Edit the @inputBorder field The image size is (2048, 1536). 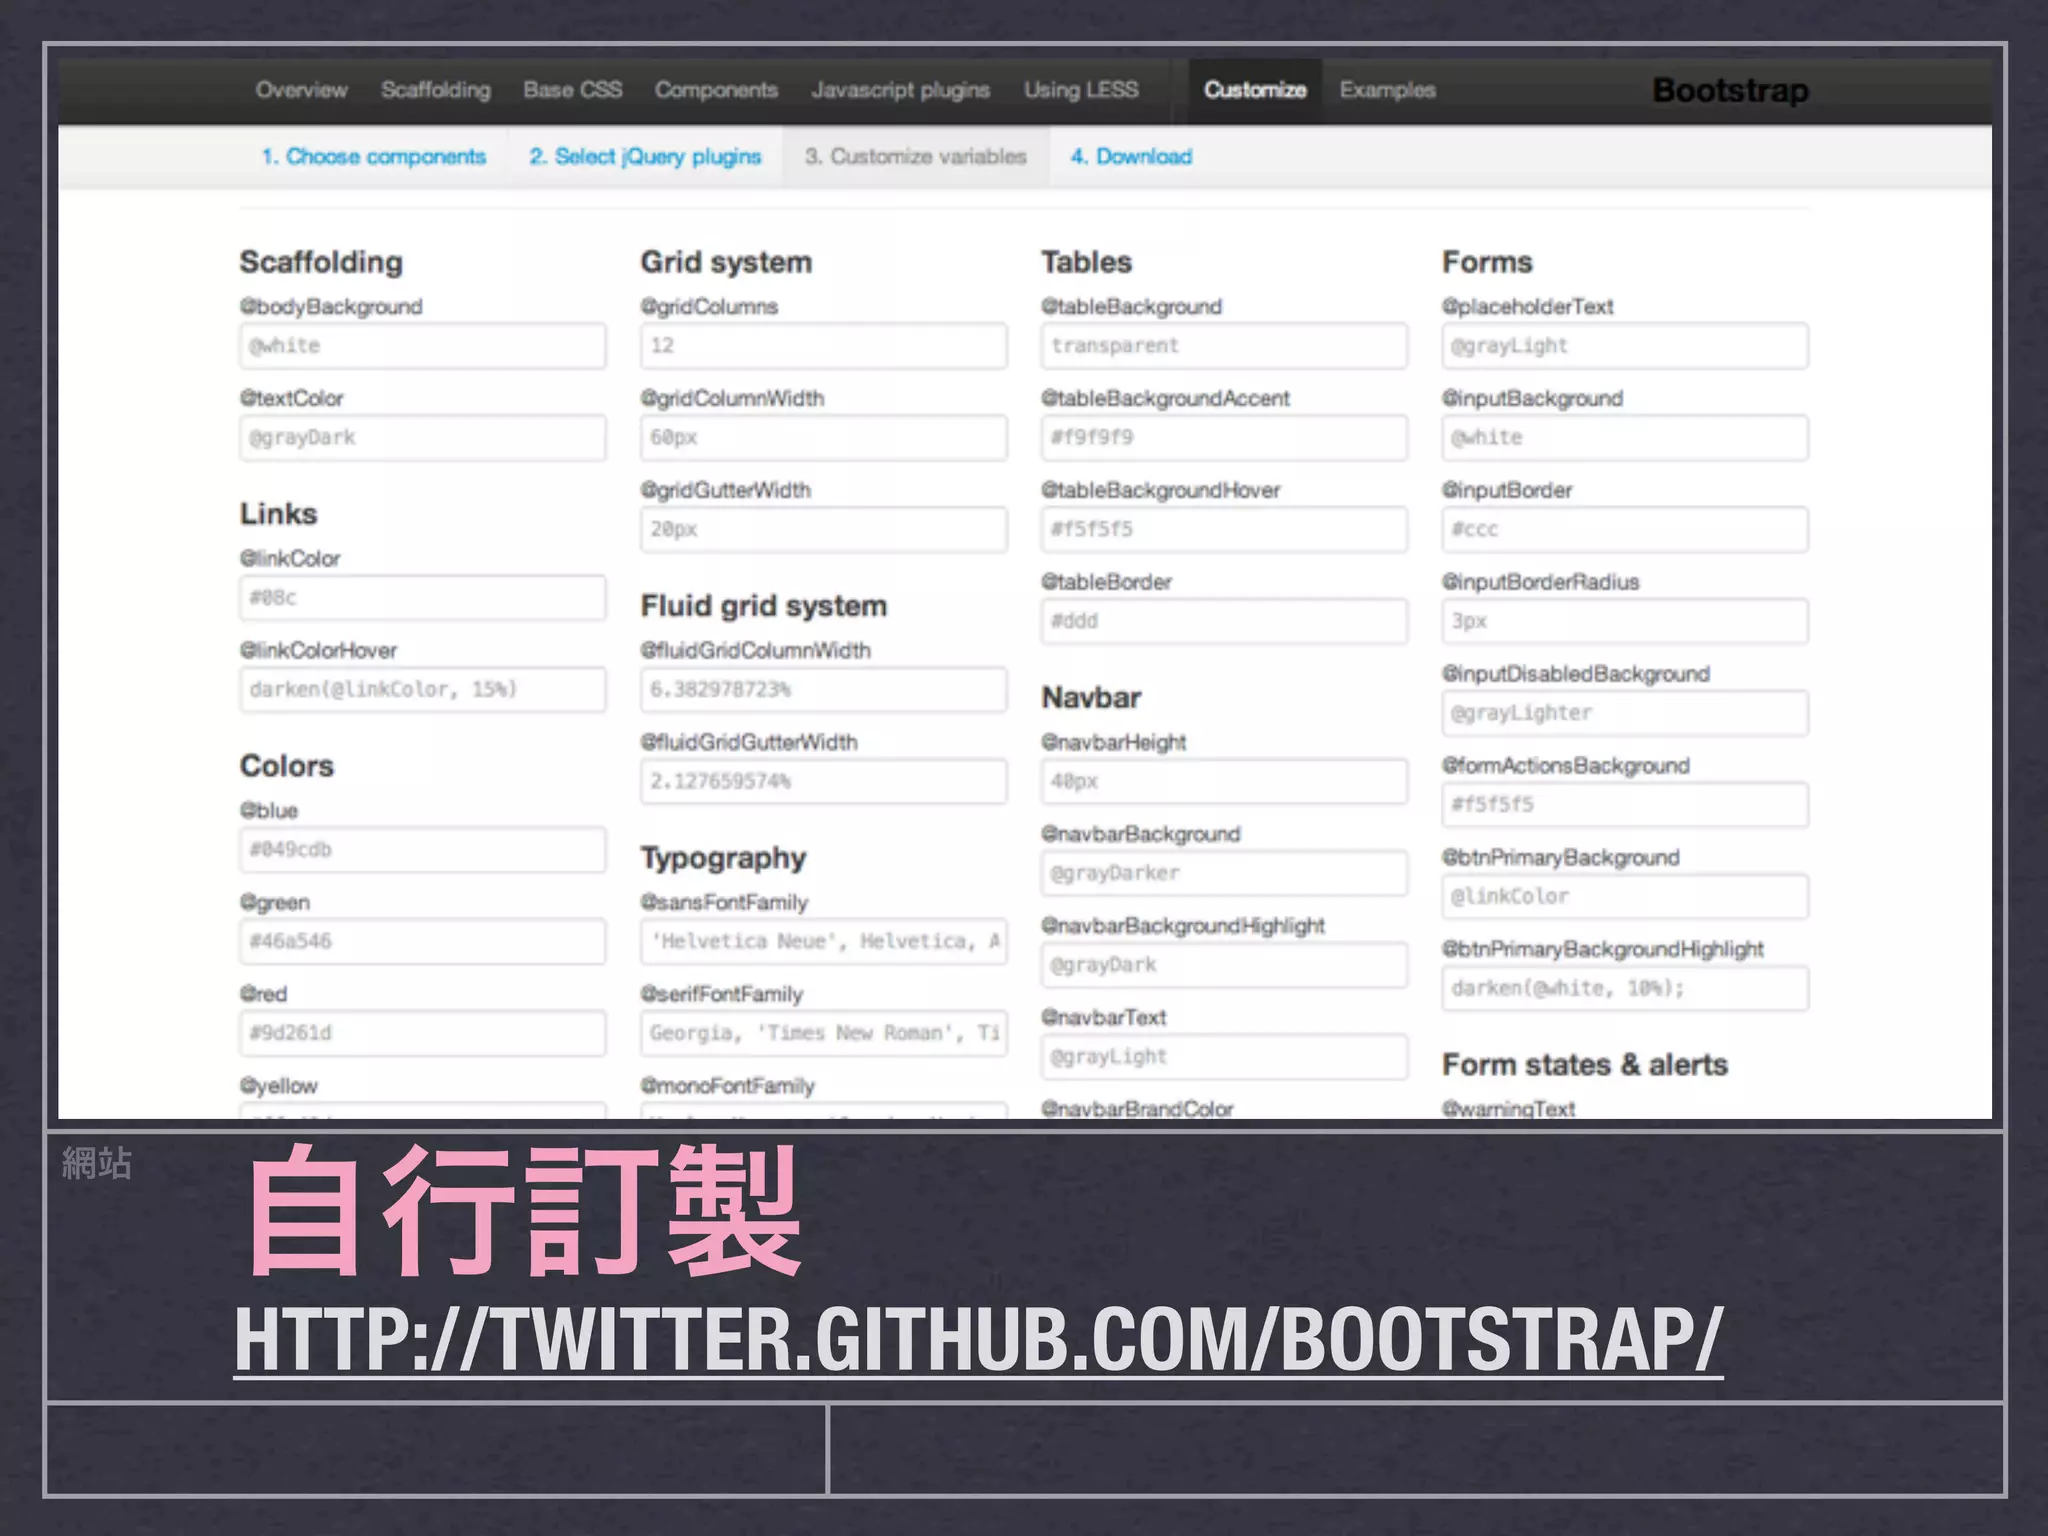click(1625, 530)
